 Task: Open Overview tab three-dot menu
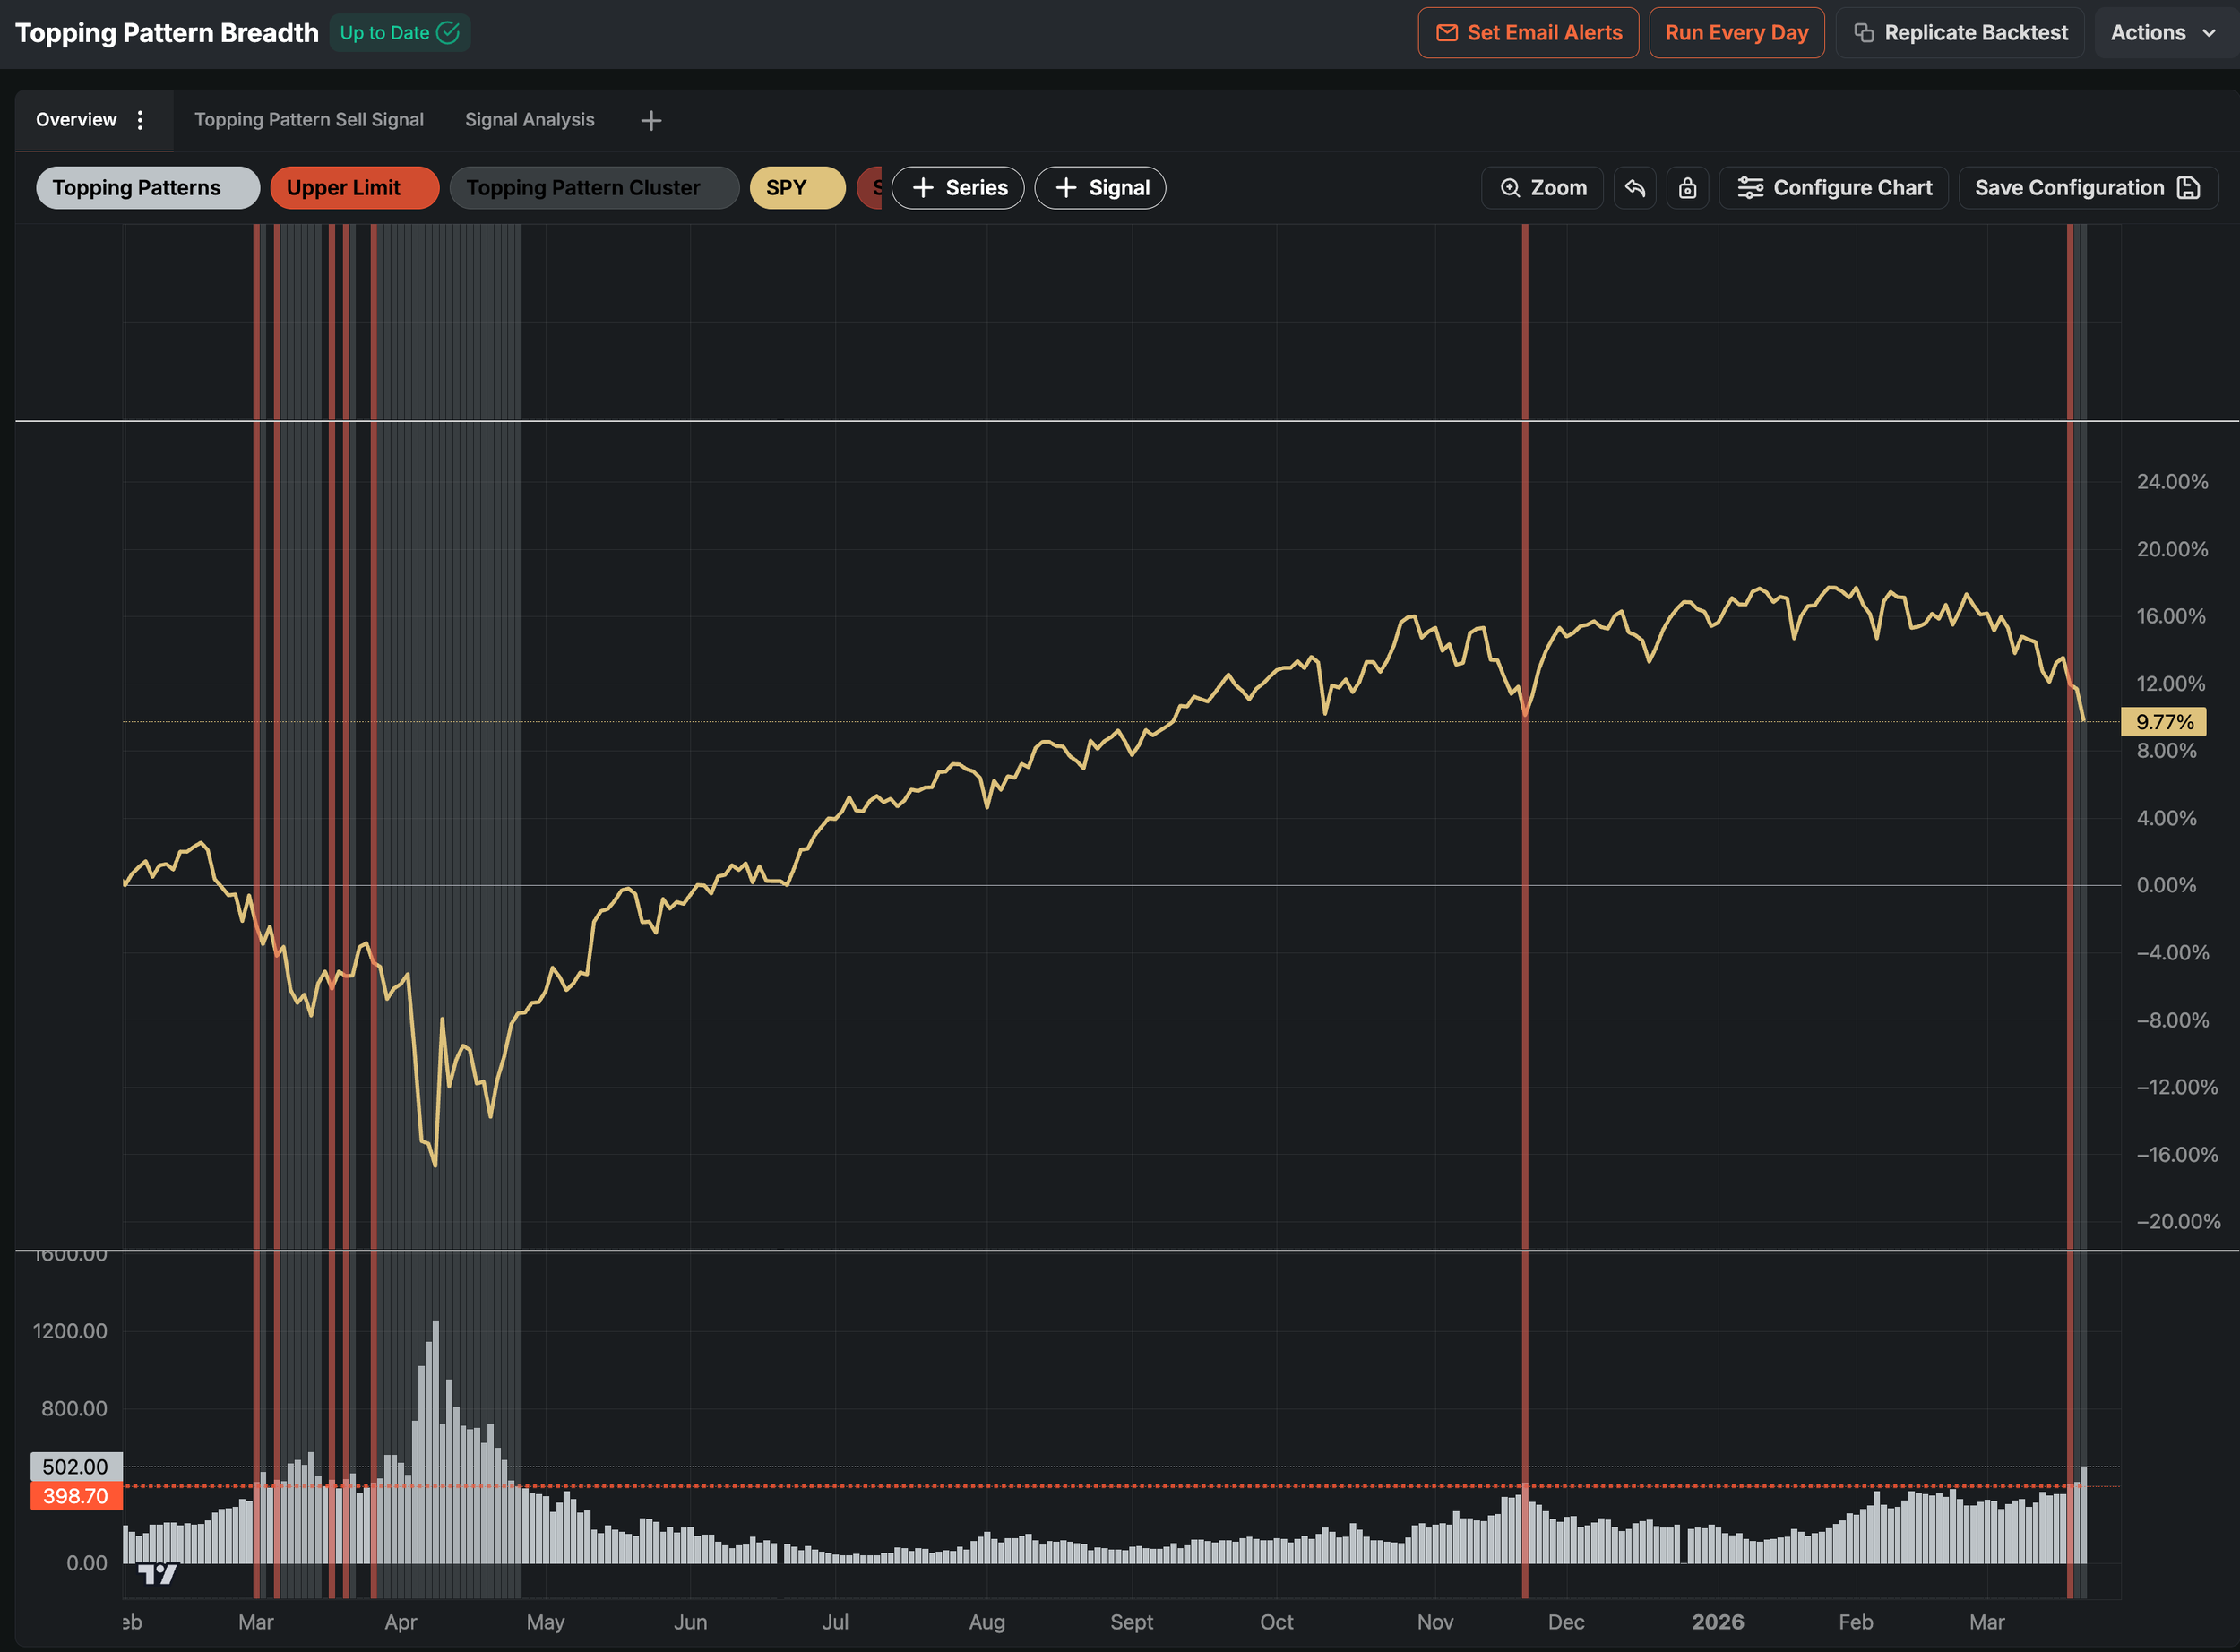[x=140, y=120]
